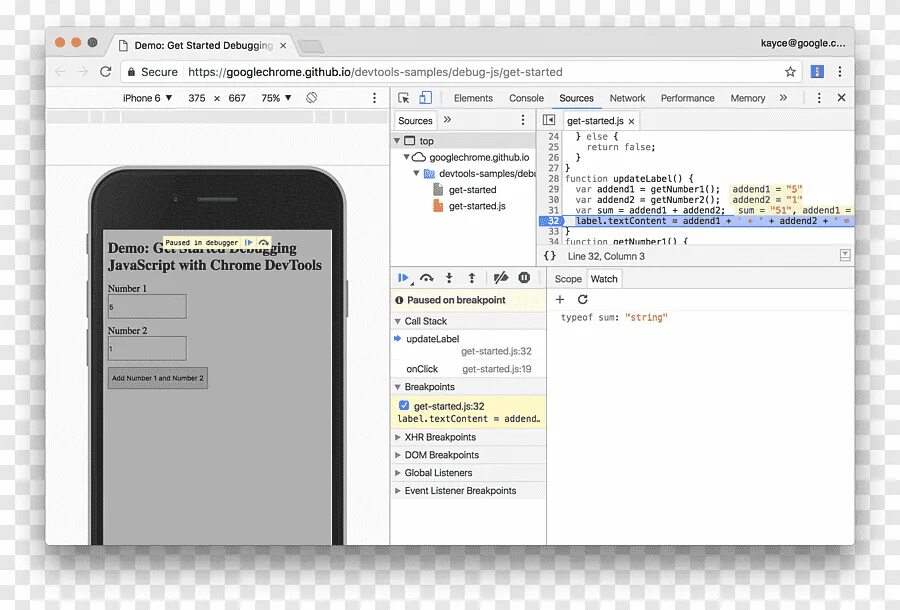Show more DevTools tabs chevron

783,98
